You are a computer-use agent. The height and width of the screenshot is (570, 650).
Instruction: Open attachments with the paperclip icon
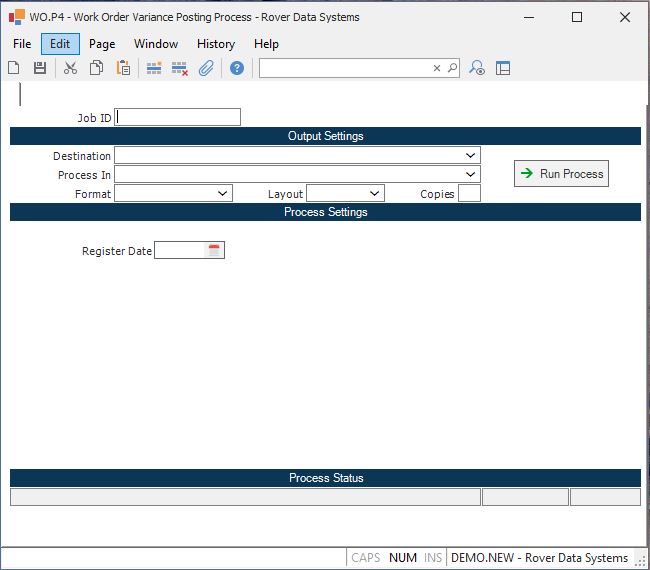[x=206, y=68]
